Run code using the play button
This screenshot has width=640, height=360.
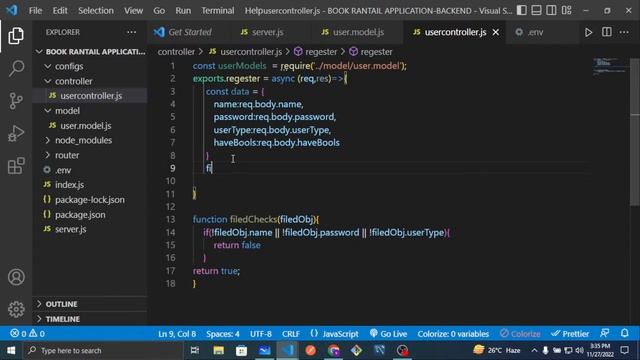point(588,32)
